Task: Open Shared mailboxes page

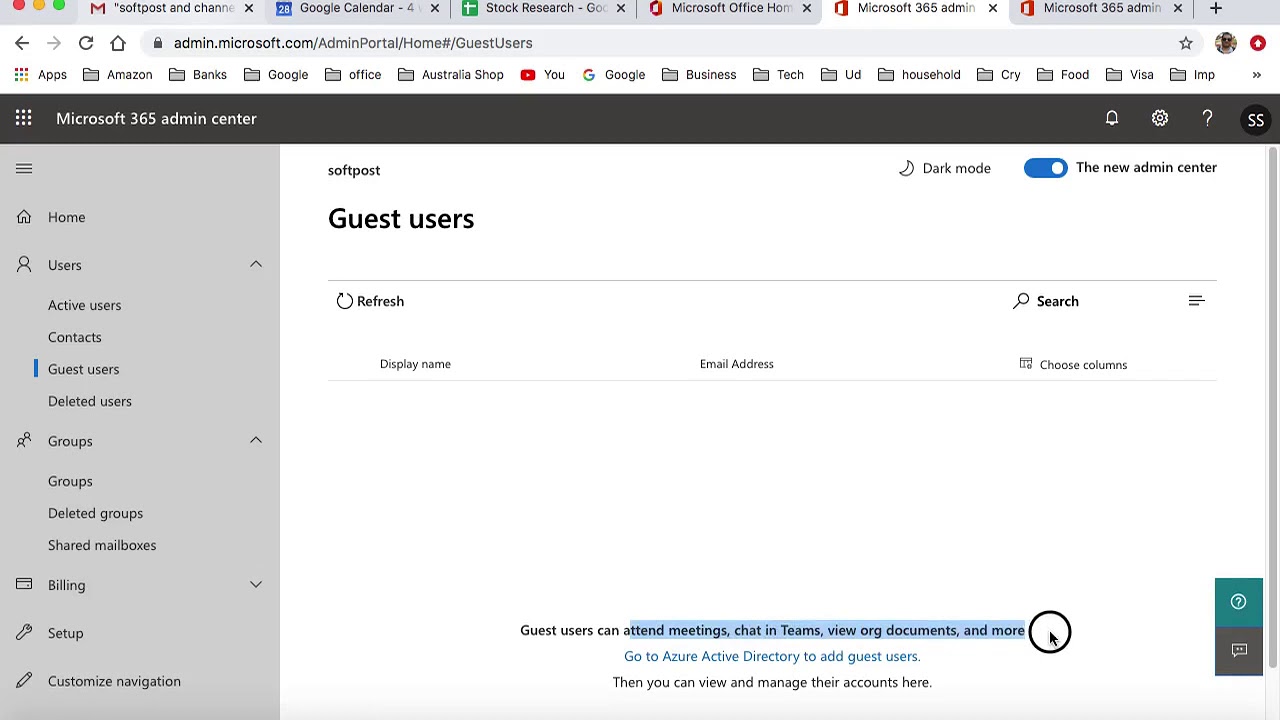Action: pyautogui.click(x=102, y=545)
